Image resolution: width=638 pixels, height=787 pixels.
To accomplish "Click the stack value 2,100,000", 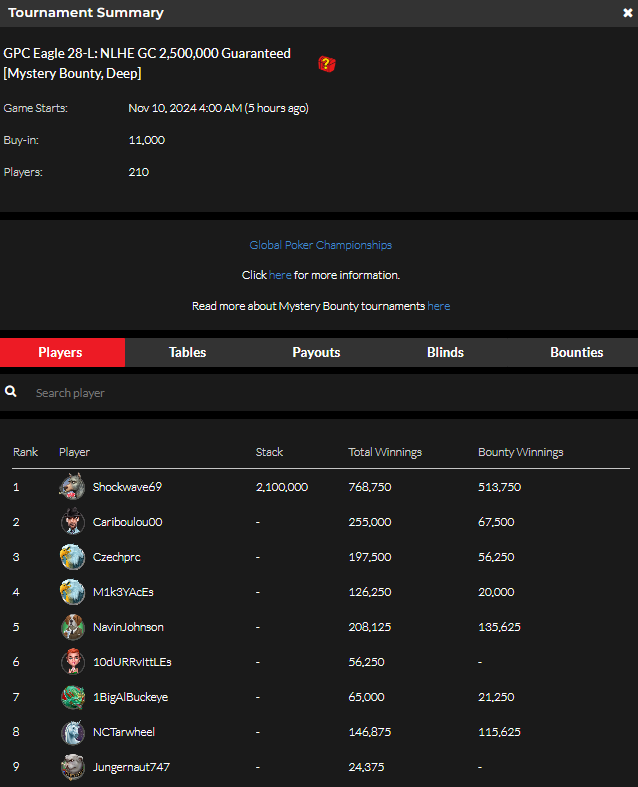I will point(282,487).
